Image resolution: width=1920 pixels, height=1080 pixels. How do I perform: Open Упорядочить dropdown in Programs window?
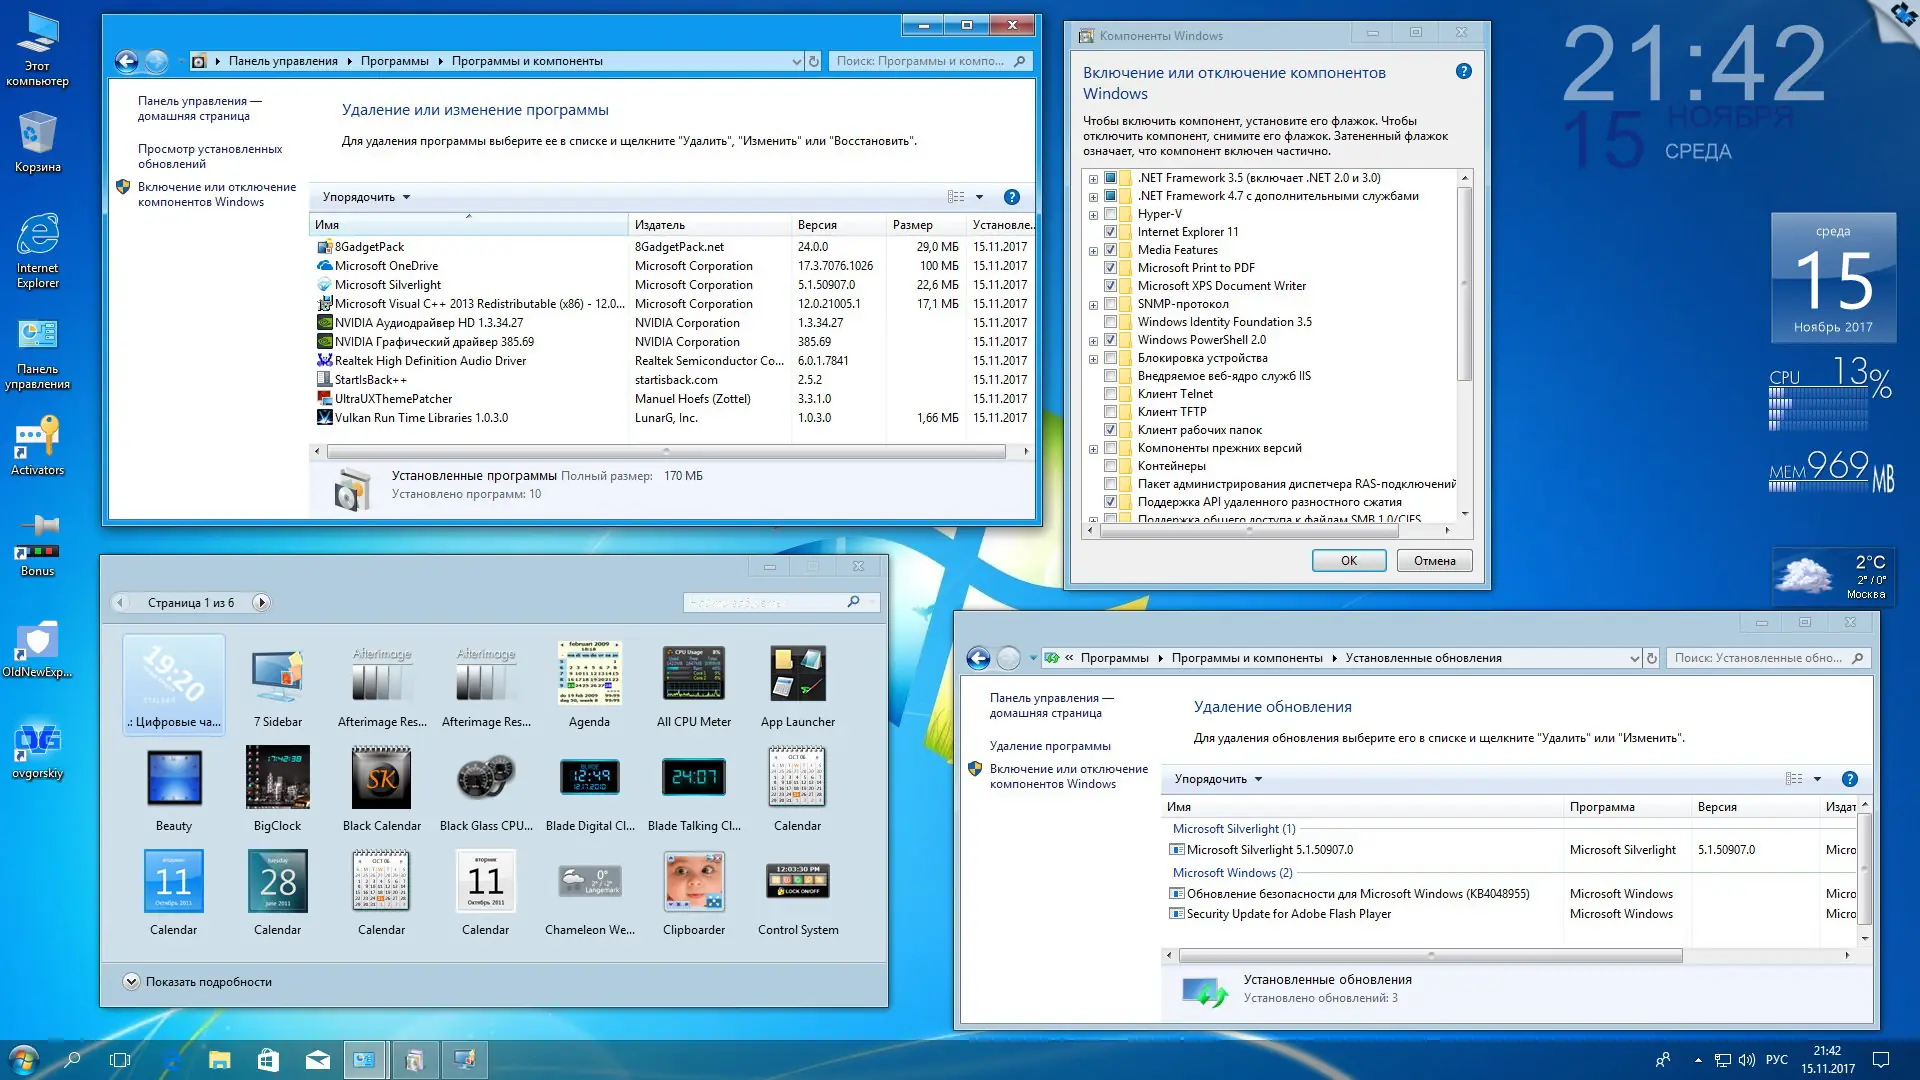(366, 197)
